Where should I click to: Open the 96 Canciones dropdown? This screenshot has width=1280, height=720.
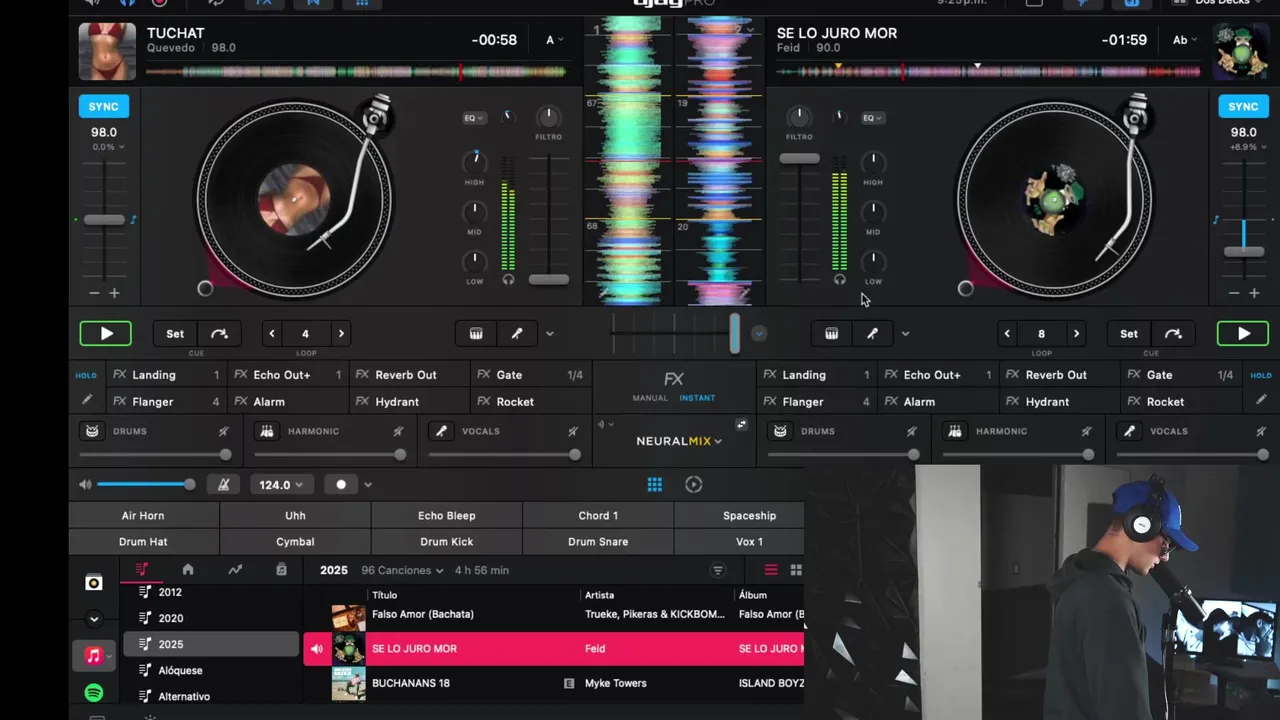[x=402, y=570]
